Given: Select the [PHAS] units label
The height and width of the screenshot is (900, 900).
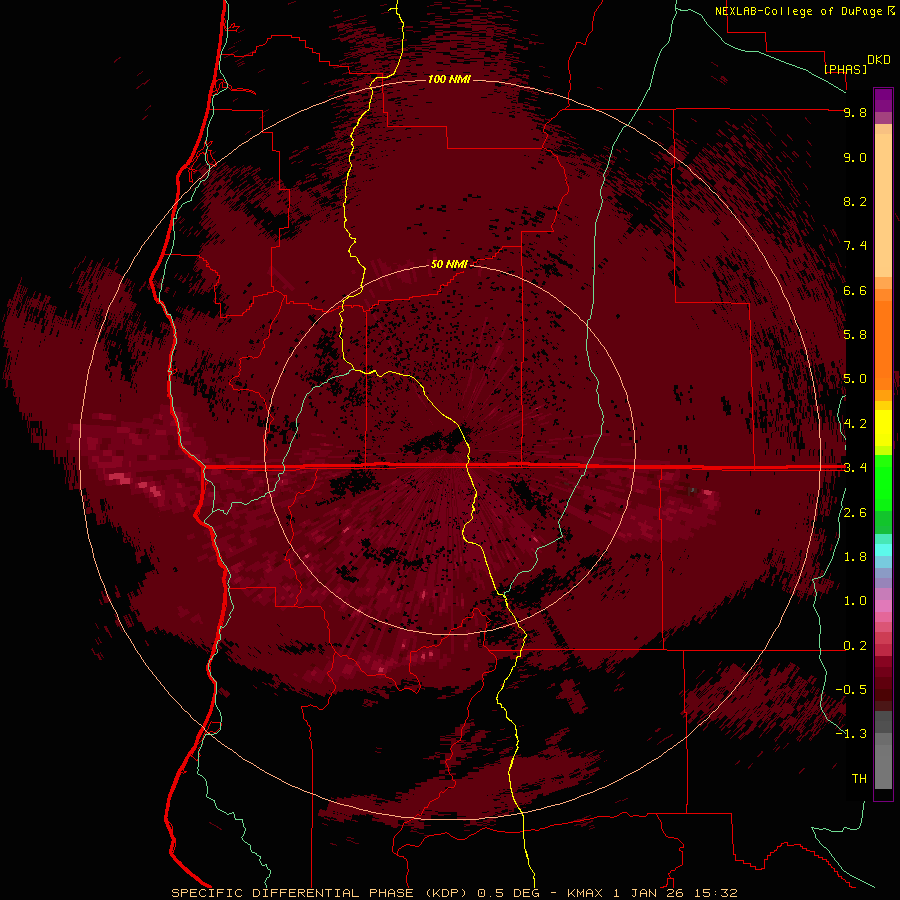Looking at the screenshot, I should point(845,69).
